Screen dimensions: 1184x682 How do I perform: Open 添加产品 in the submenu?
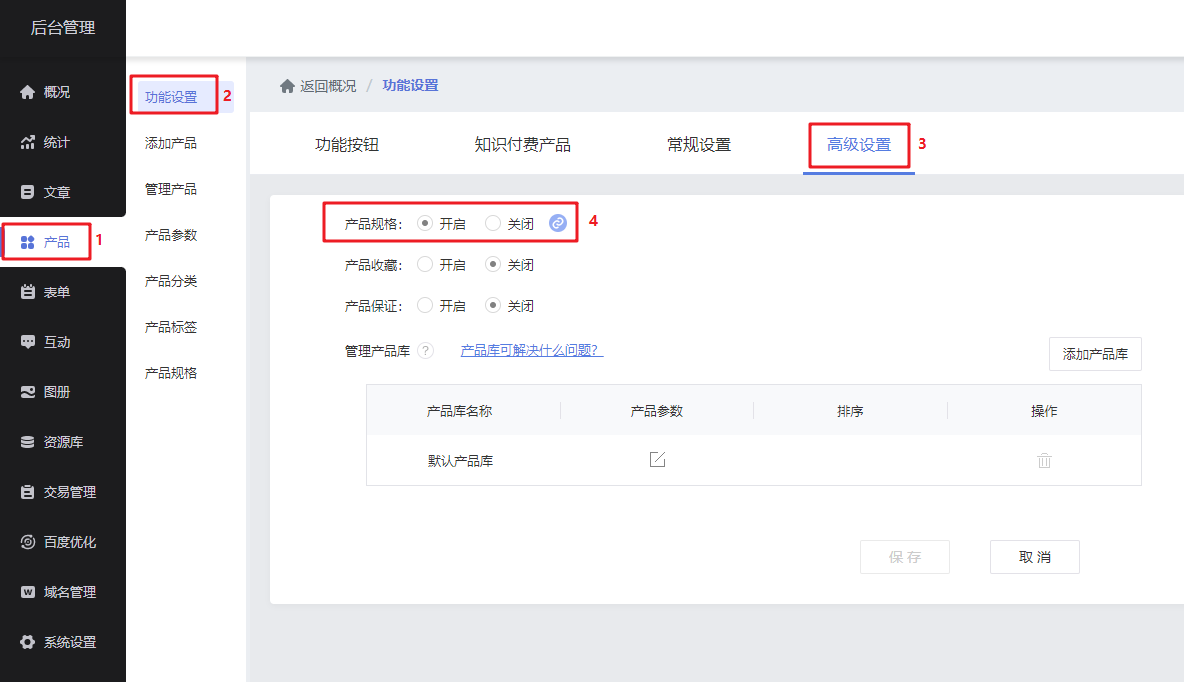click(x=171, y=143)
